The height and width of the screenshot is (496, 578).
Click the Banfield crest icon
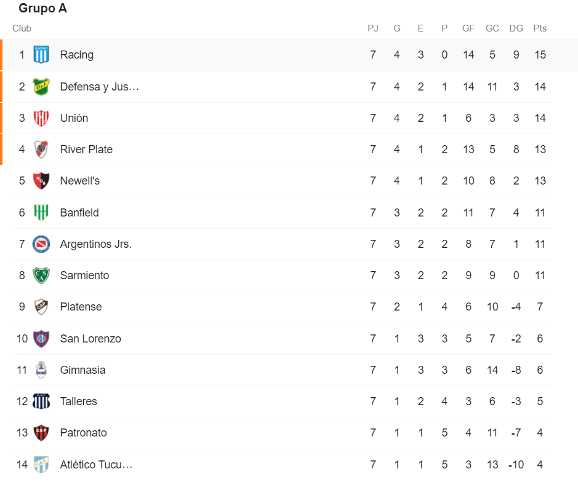[x=41, y=212]
